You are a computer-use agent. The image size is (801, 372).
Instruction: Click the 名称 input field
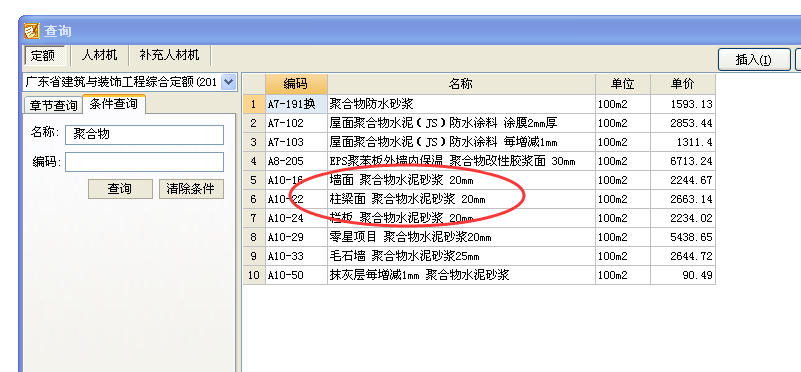point(145,135)
